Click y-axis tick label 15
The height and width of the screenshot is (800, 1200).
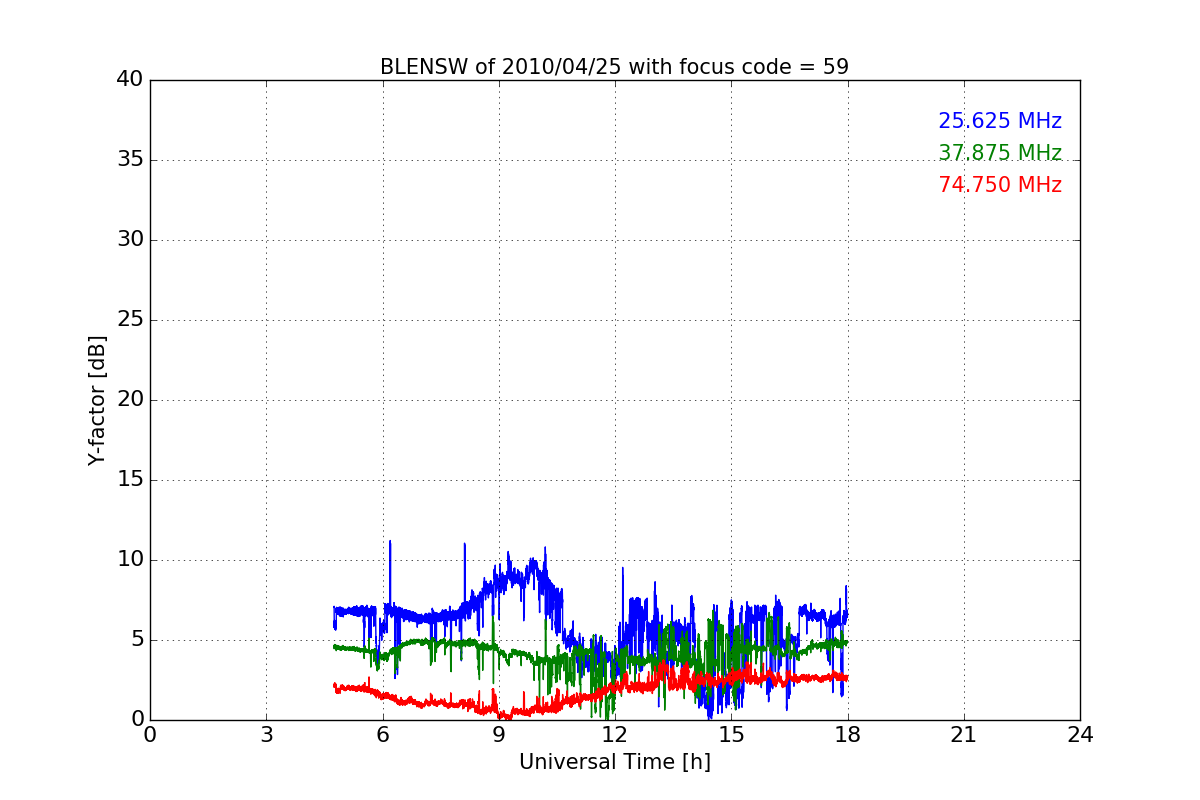130,480
